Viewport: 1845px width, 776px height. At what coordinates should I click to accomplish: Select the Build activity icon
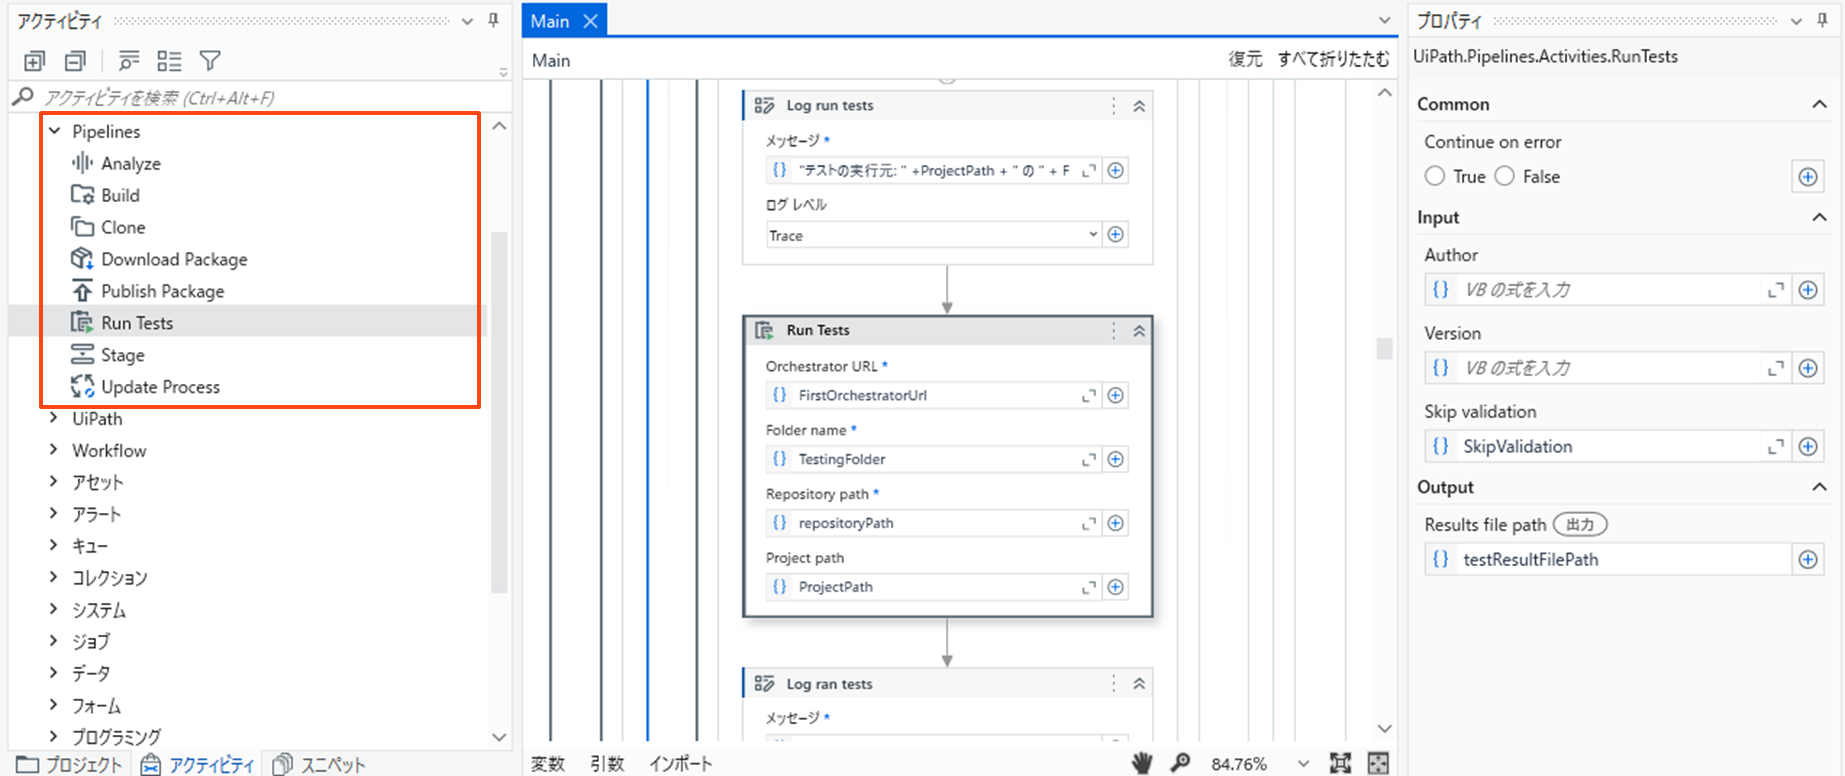coord(82,194)
